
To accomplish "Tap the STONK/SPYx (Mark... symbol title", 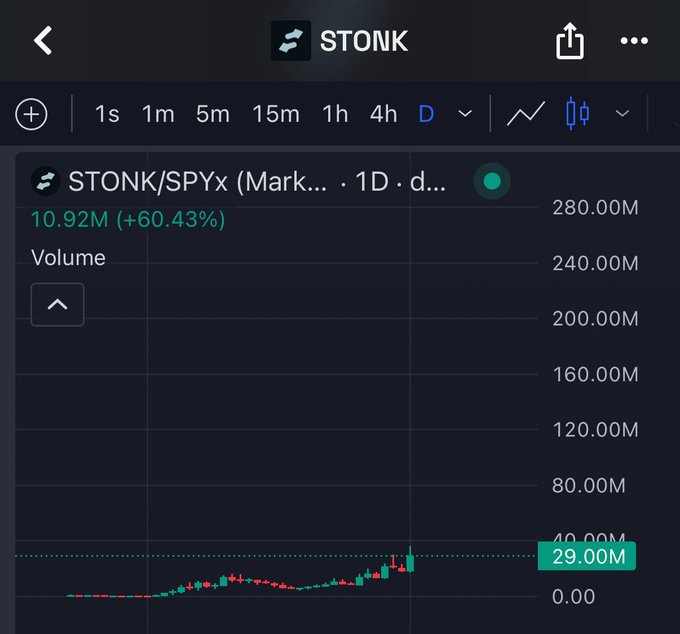I will click(197, 181).
